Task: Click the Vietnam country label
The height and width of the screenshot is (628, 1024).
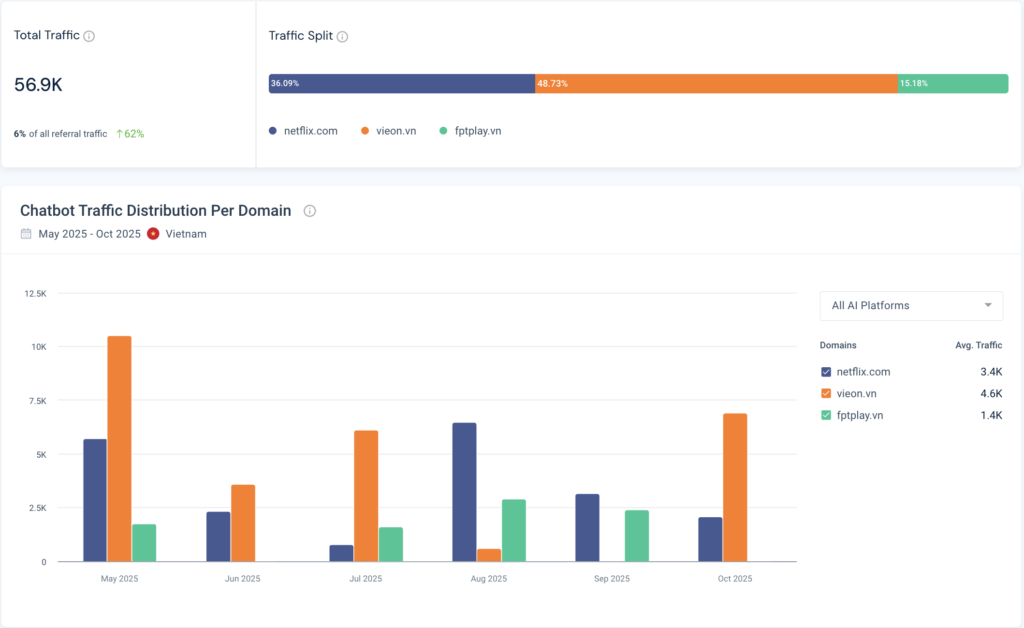Action: [186, 234]
